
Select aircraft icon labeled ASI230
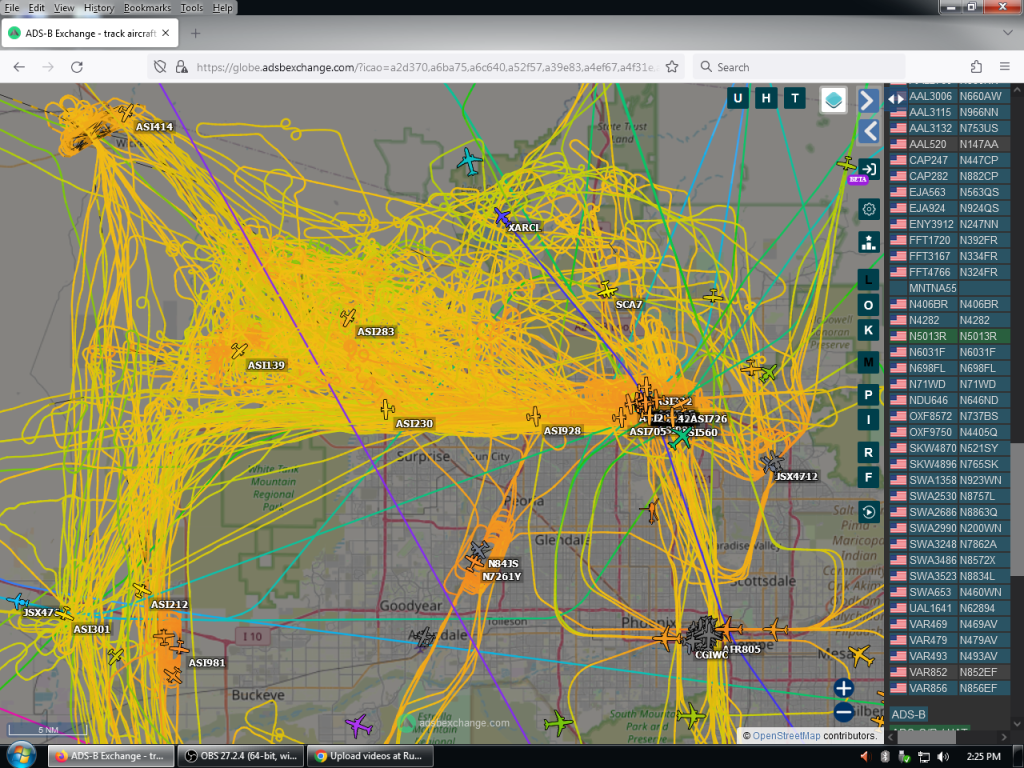387,409
